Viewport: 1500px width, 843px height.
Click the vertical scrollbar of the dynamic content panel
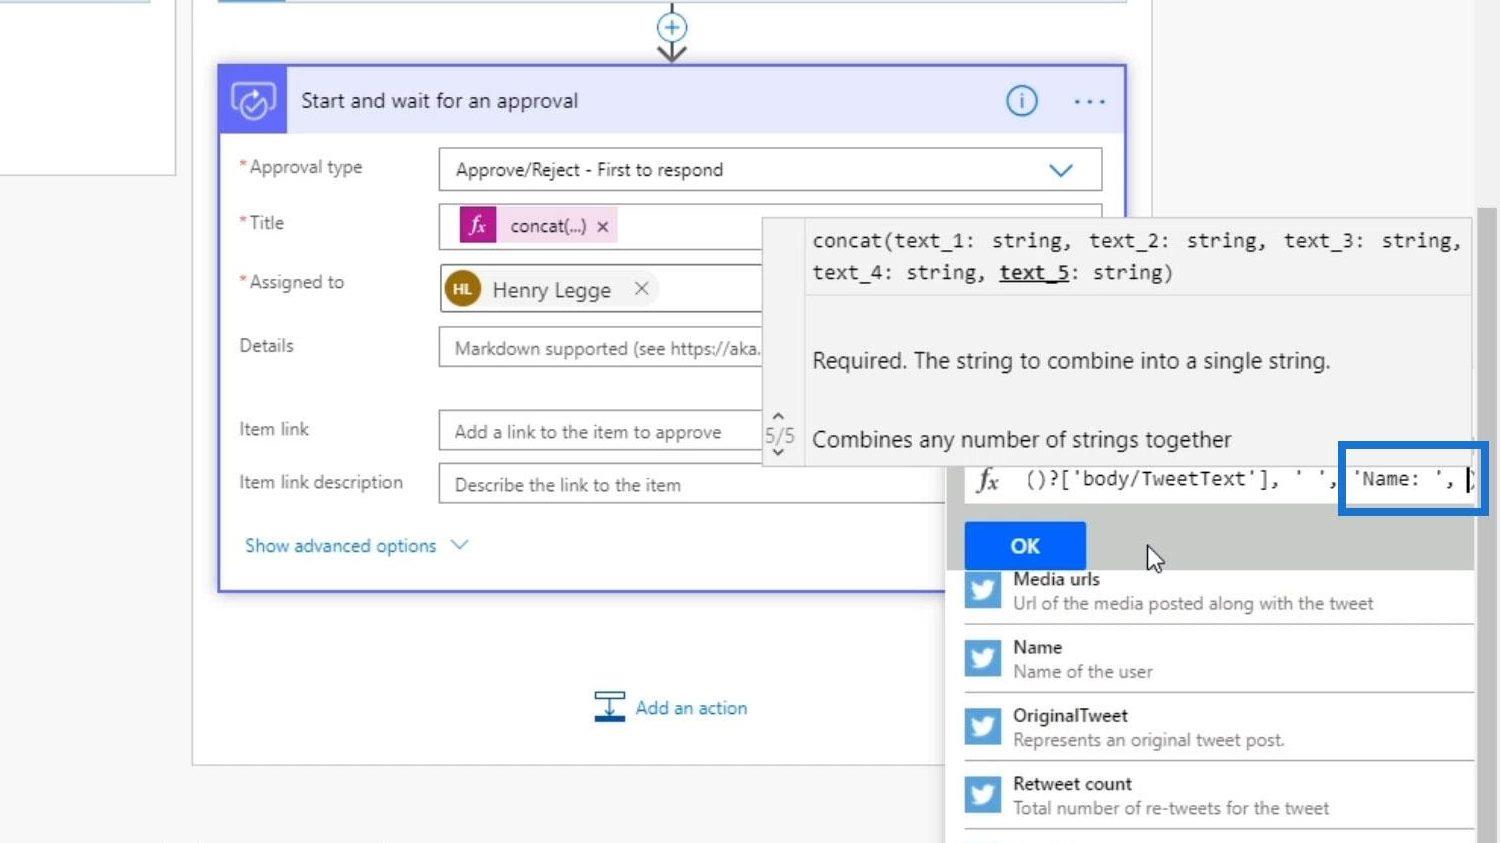[x=1487, y=525]
